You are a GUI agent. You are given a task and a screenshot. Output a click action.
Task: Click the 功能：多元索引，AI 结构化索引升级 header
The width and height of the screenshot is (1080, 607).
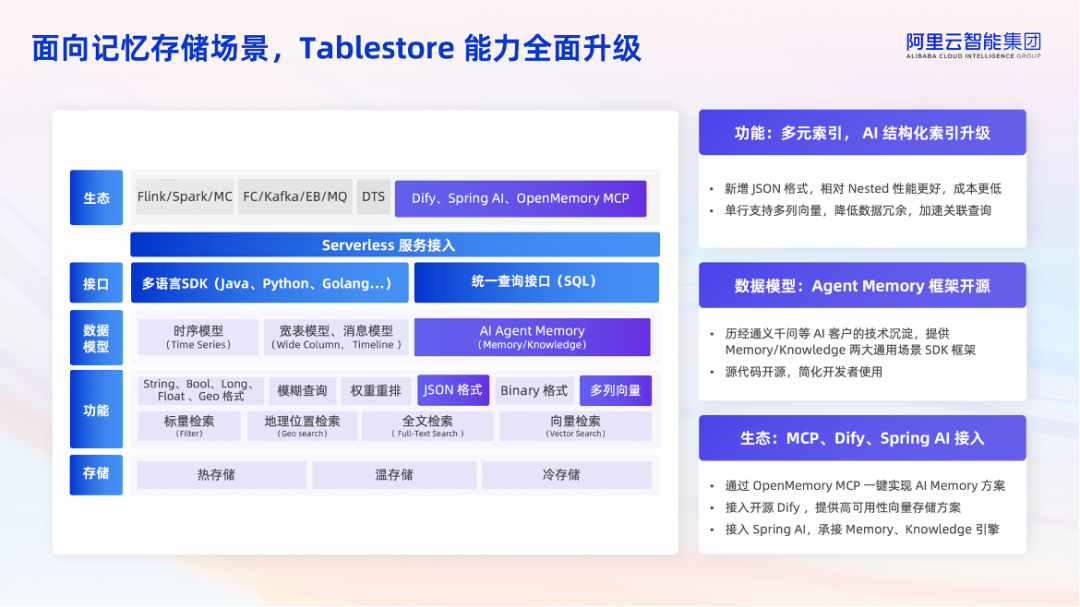coord(862,132)
